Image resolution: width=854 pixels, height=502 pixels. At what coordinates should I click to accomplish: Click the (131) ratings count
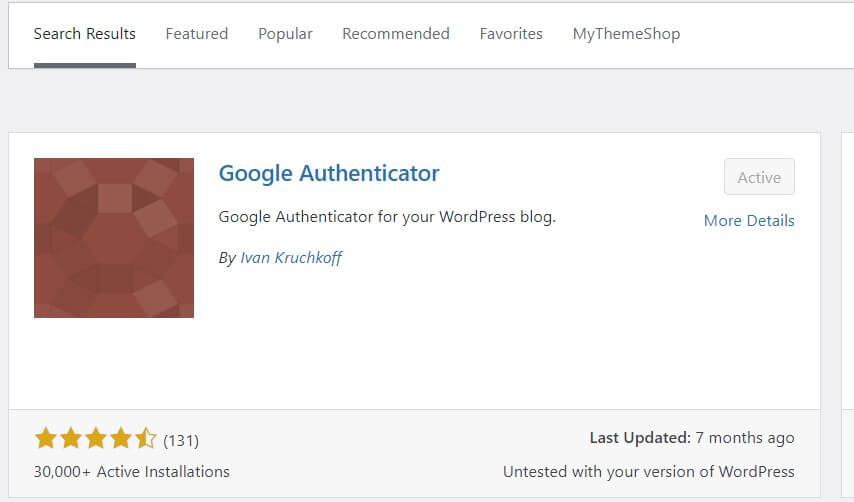coord(181,440)
